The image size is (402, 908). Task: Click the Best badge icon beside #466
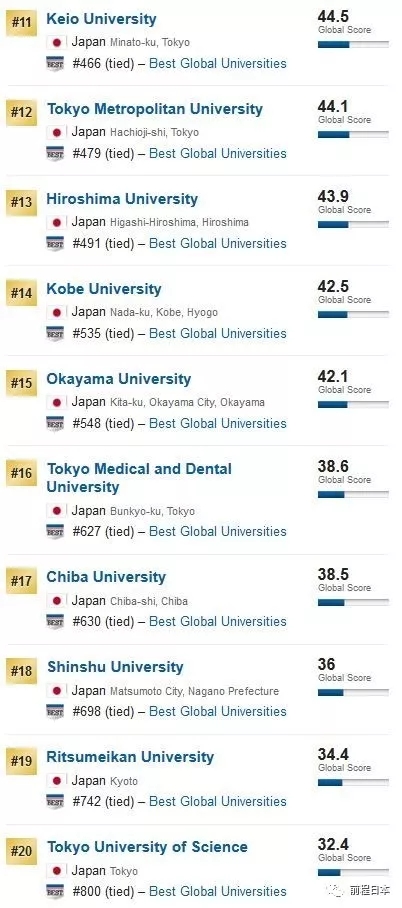click(x=55, y=63)
